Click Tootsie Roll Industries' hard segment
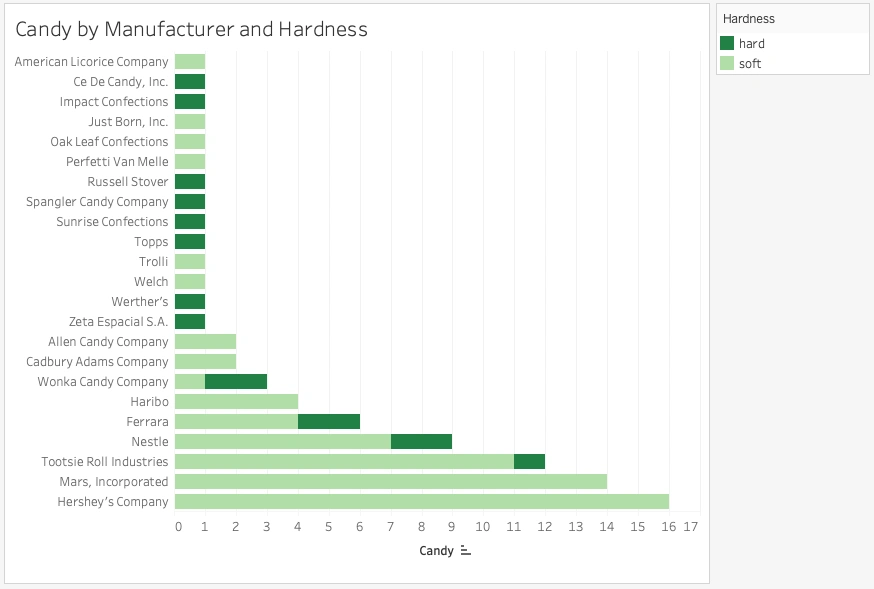Viewport: 874px width, 589px height. [529, 462]
